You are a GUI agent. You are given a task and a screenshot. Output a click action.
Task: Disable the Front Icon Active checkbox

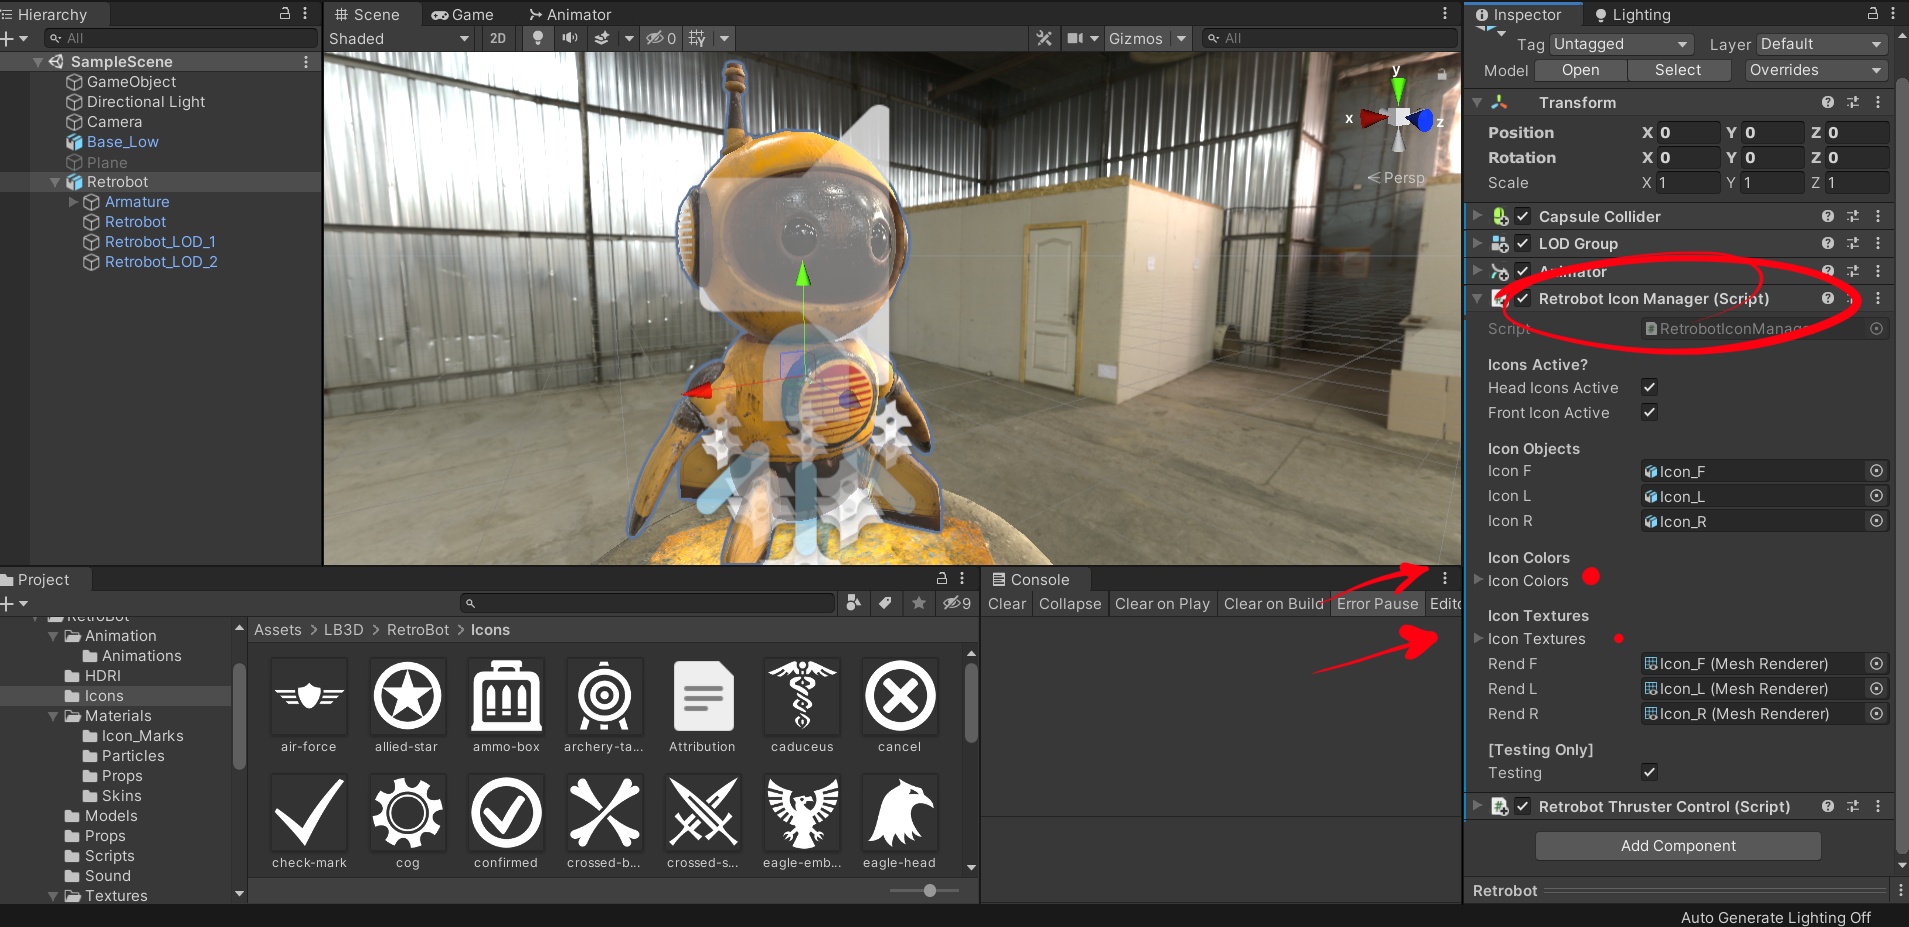click(x=1648, y=412)
